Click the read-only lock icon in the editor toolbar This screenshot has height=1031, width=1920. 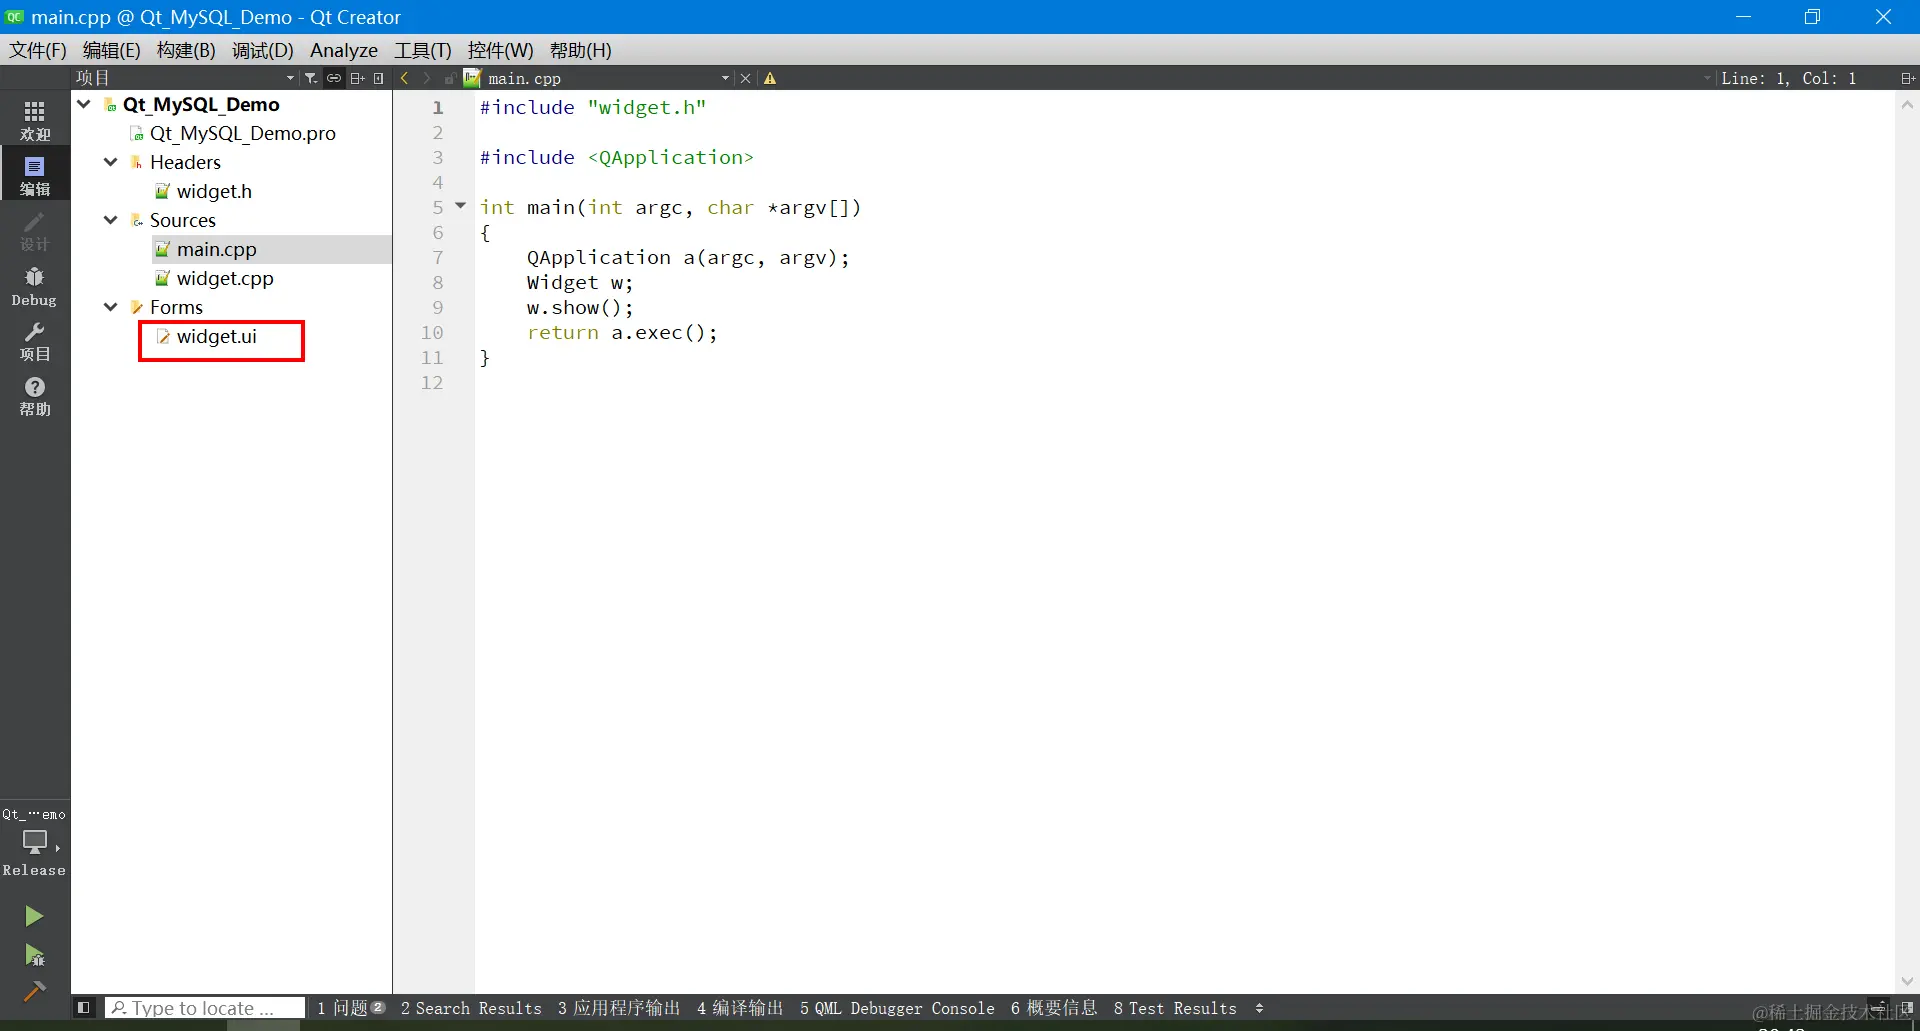[450, 78]
